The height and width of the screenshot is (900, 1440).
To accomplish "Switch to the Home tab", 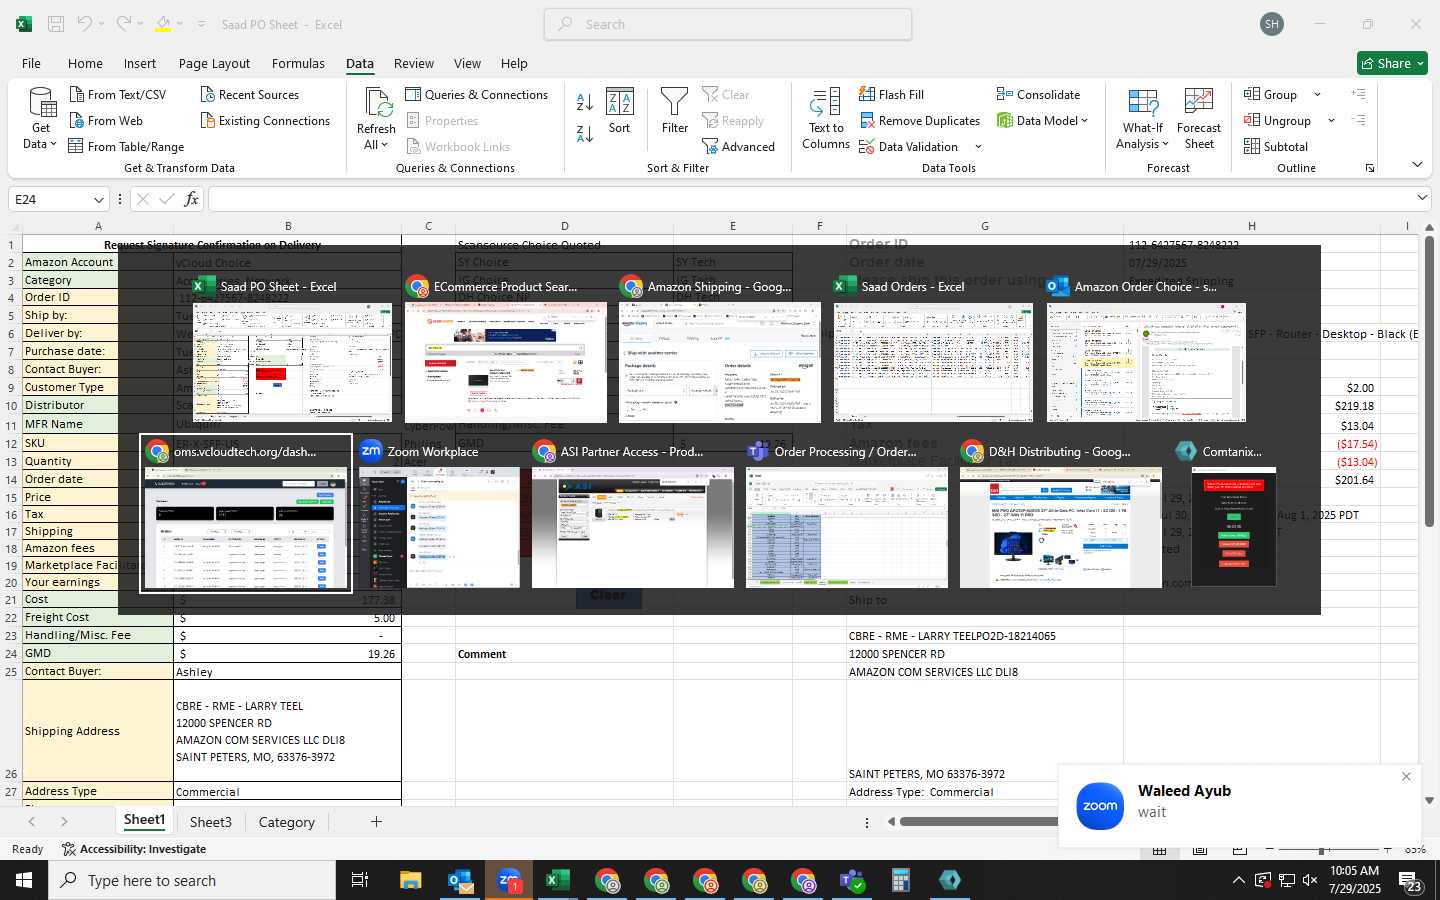I will 85,63.
